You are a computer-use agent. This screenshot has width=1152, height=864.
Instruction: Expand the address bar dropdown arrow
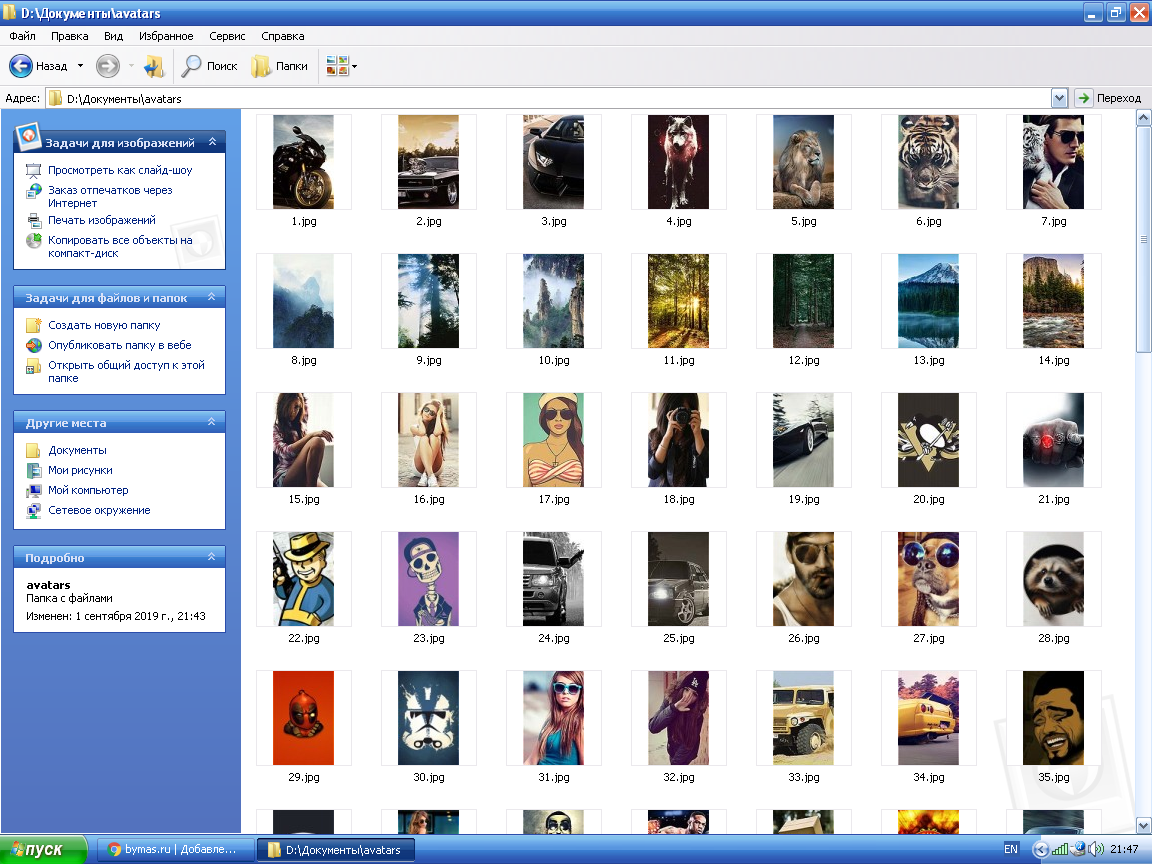[1059, 98]
